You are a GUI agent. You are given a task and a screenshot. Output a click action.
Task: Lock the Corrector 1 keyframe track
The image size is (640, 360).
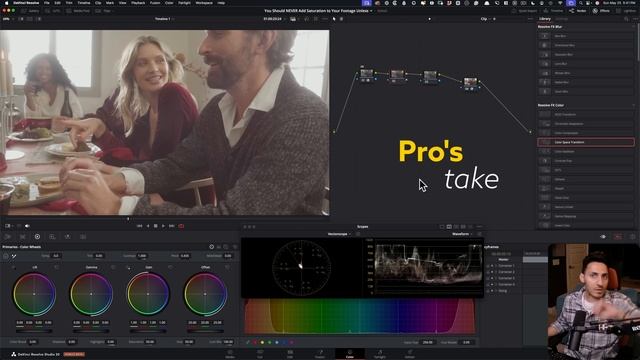[488, 266]
